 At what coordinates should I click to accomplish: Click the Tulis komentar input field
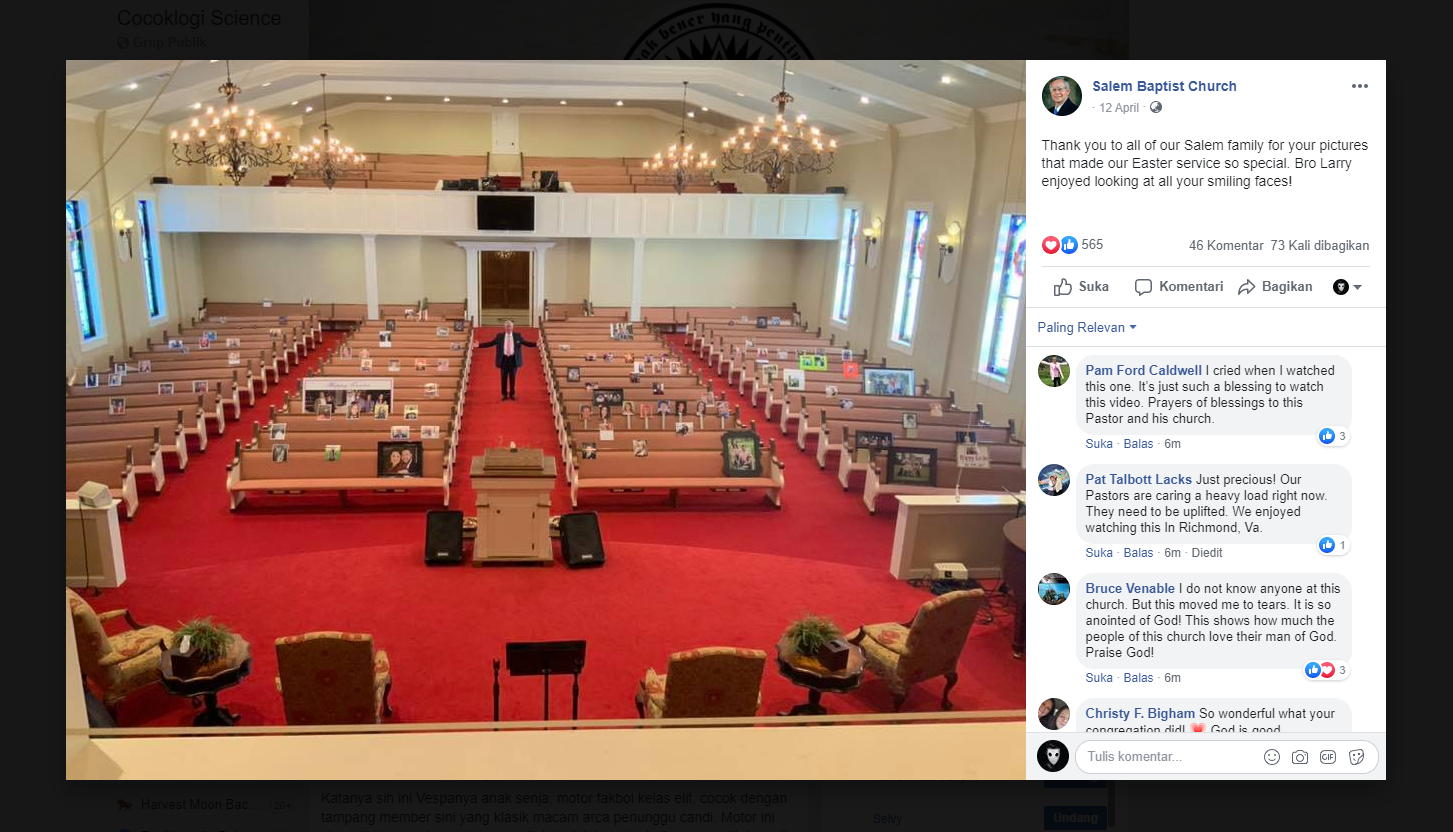[x=1165, y=757]
